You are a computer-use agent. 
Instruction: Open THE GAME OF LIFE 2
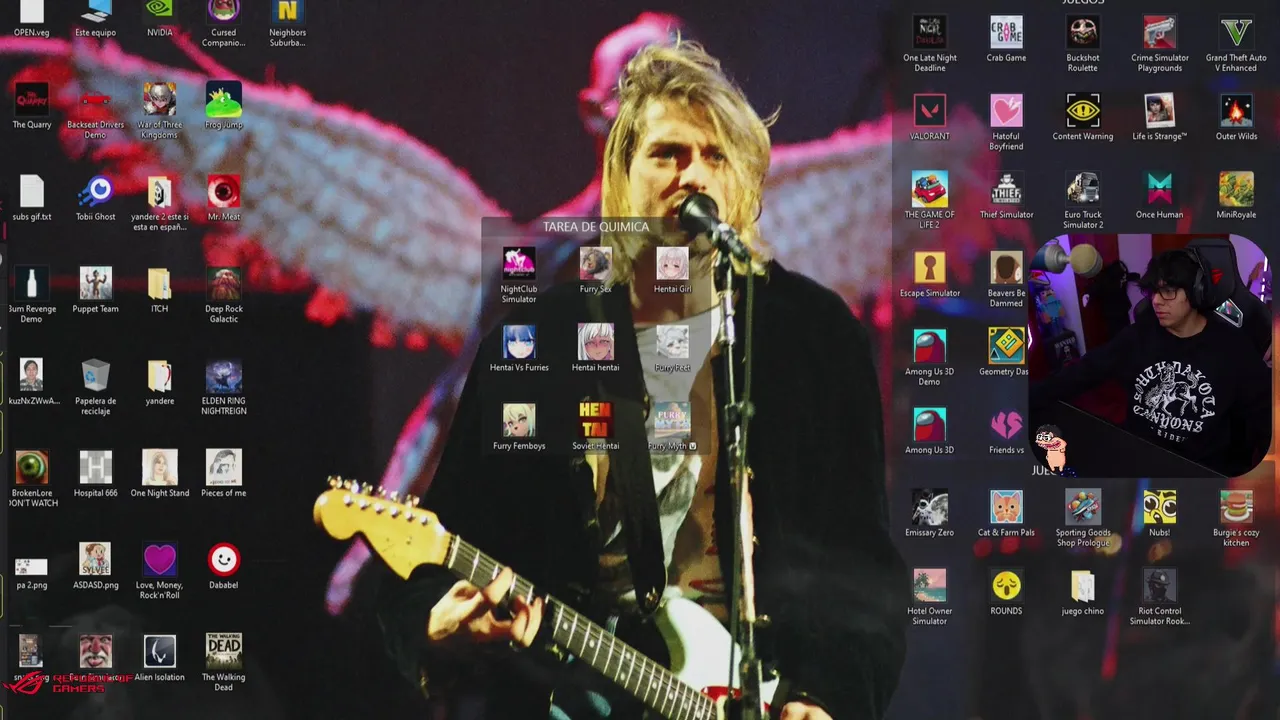pyautogui.click(x=929, y=189)
